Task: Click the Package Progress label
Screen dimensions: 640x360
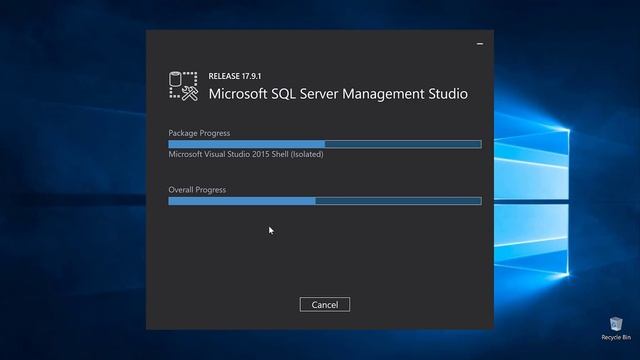Action: [x=199, y=133]
